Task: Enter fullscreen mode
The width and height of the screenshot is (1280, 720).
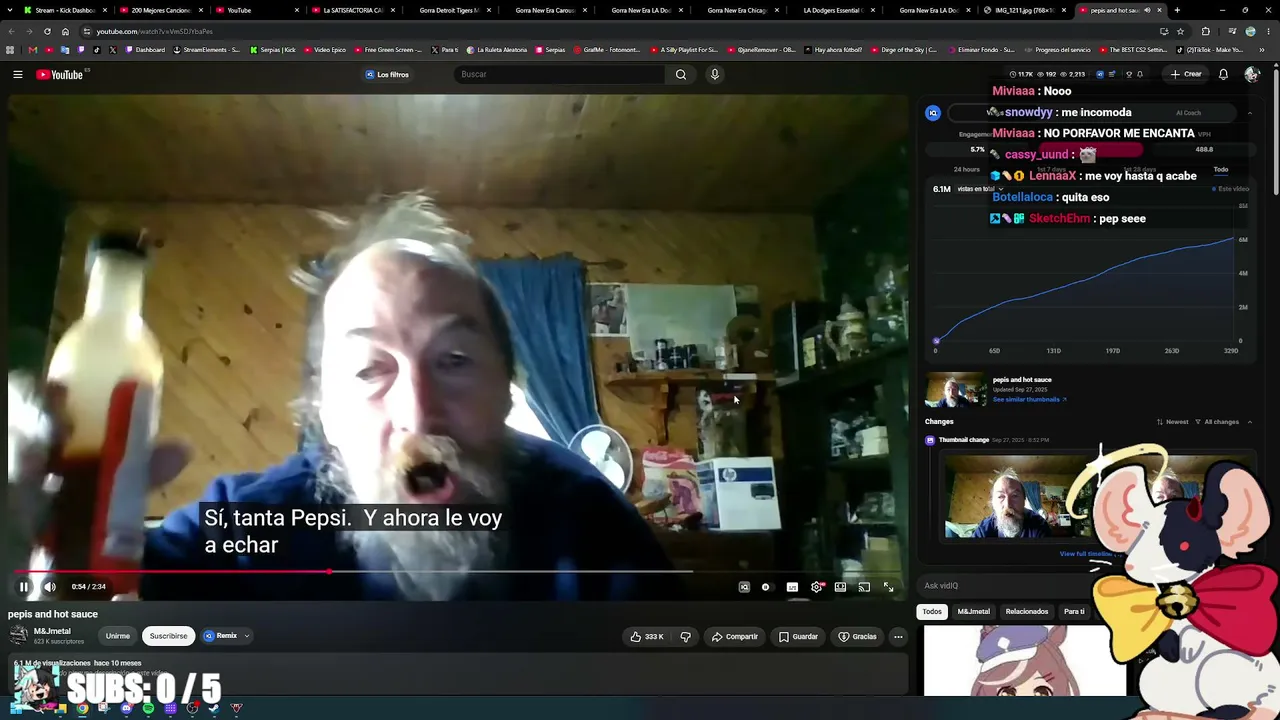Action: [888, 587]
